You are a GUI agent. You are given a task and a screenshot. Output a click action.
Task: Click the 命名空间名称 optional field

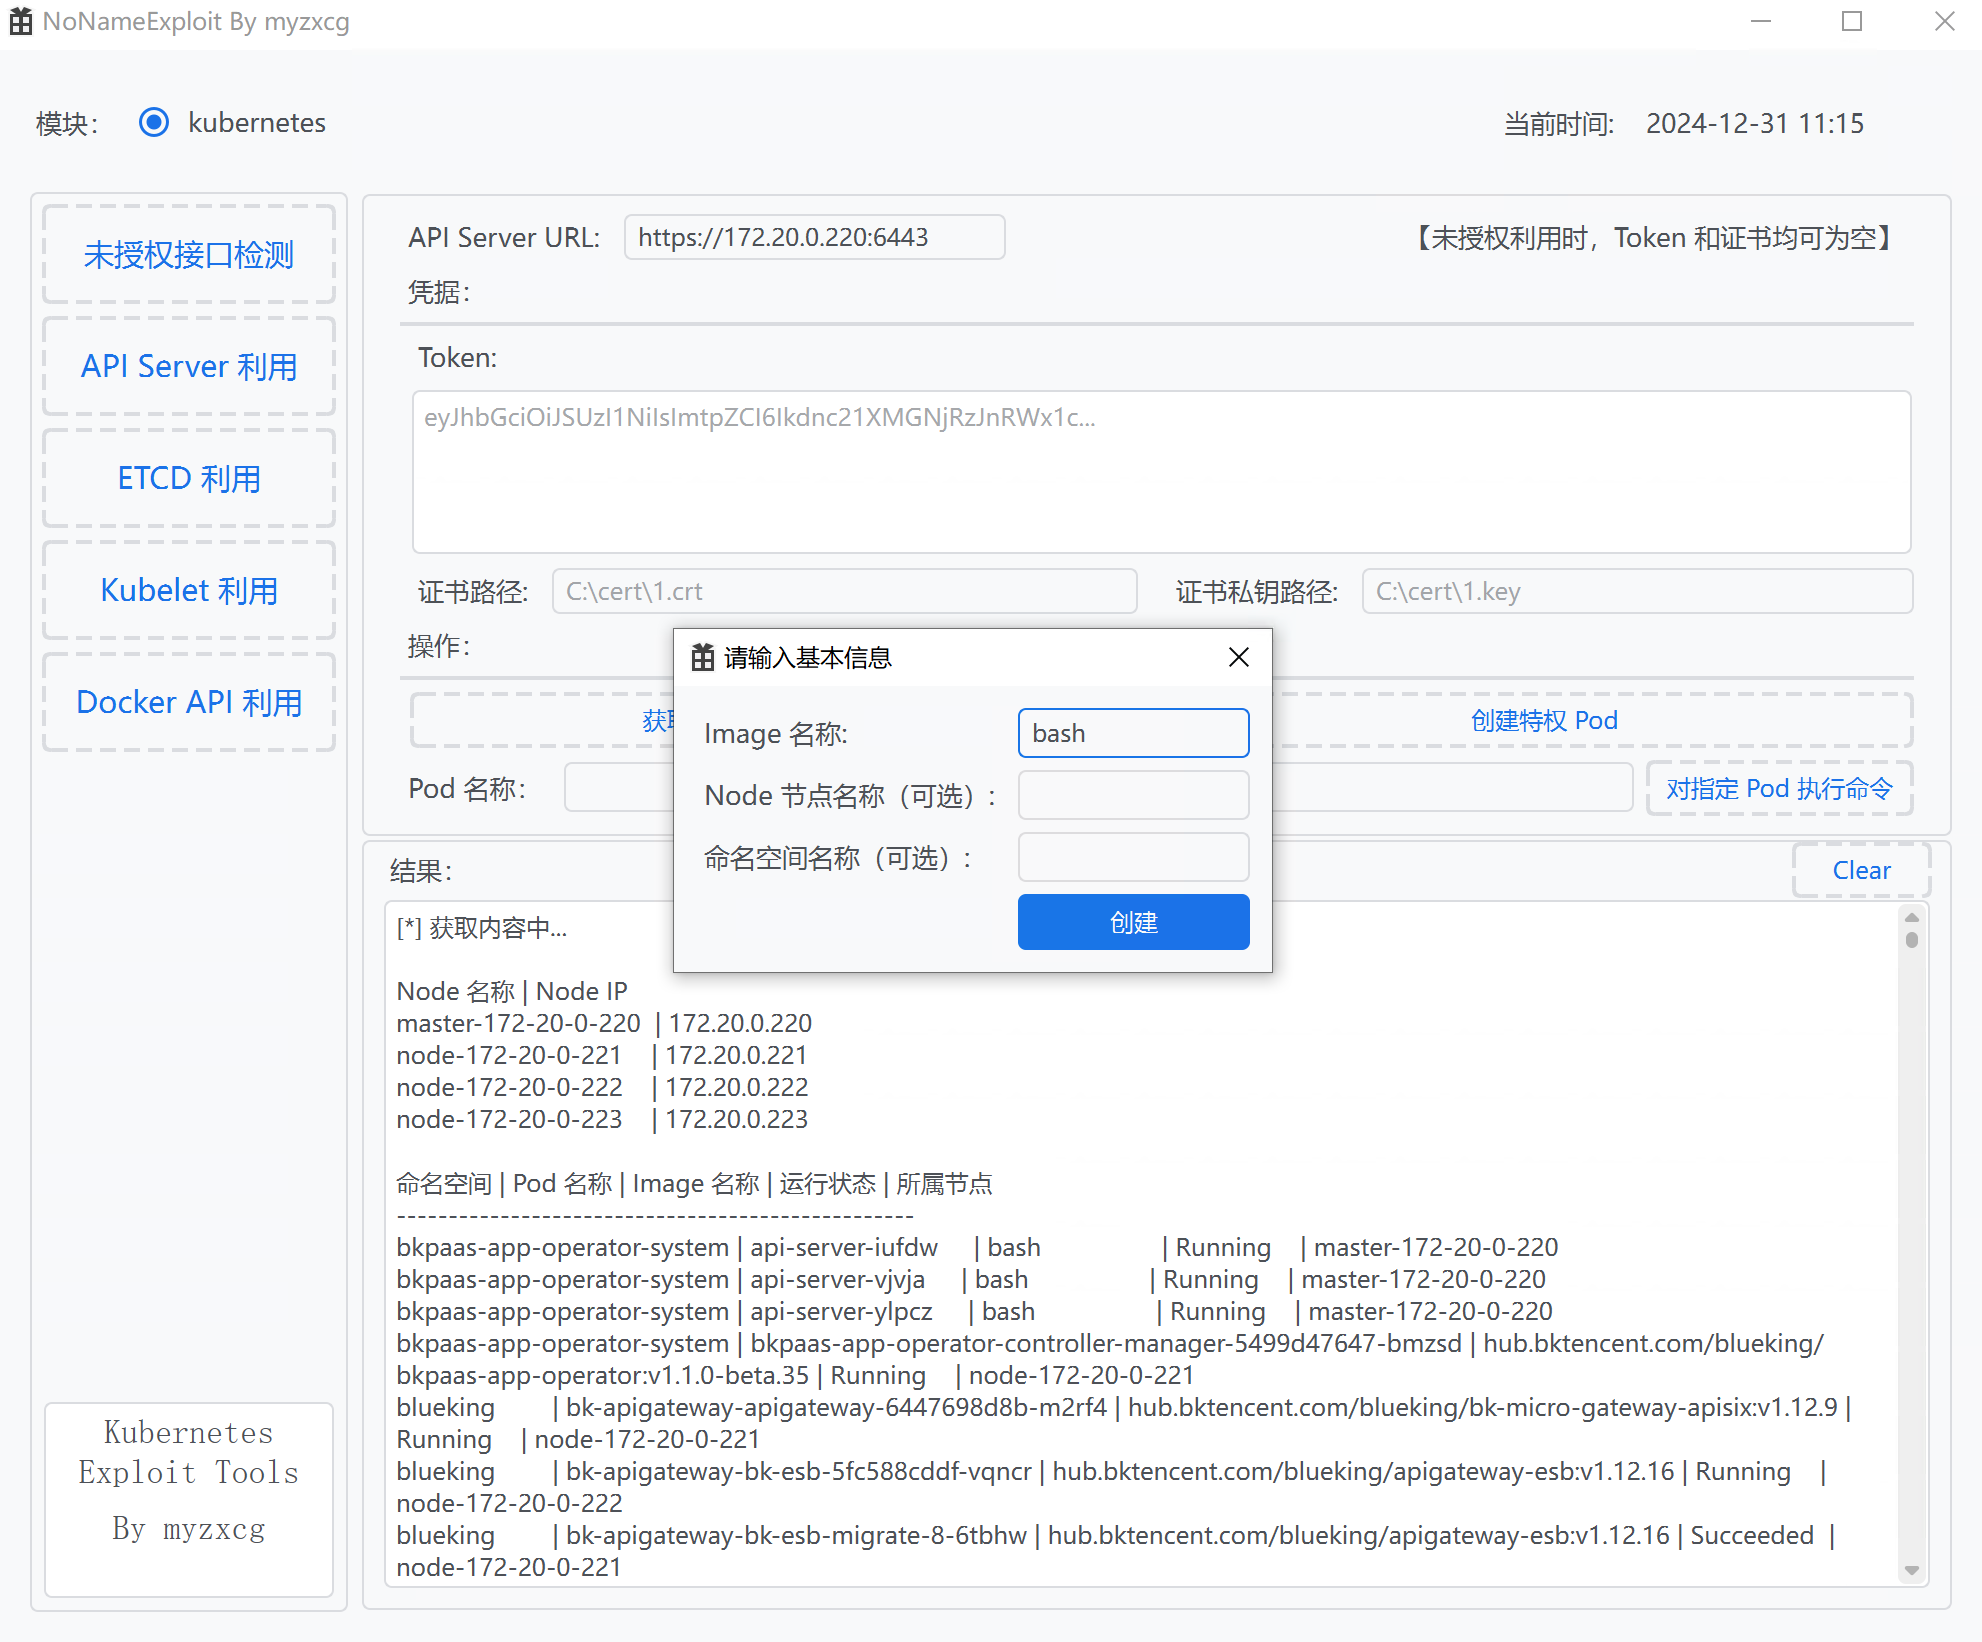point(1133,857)
